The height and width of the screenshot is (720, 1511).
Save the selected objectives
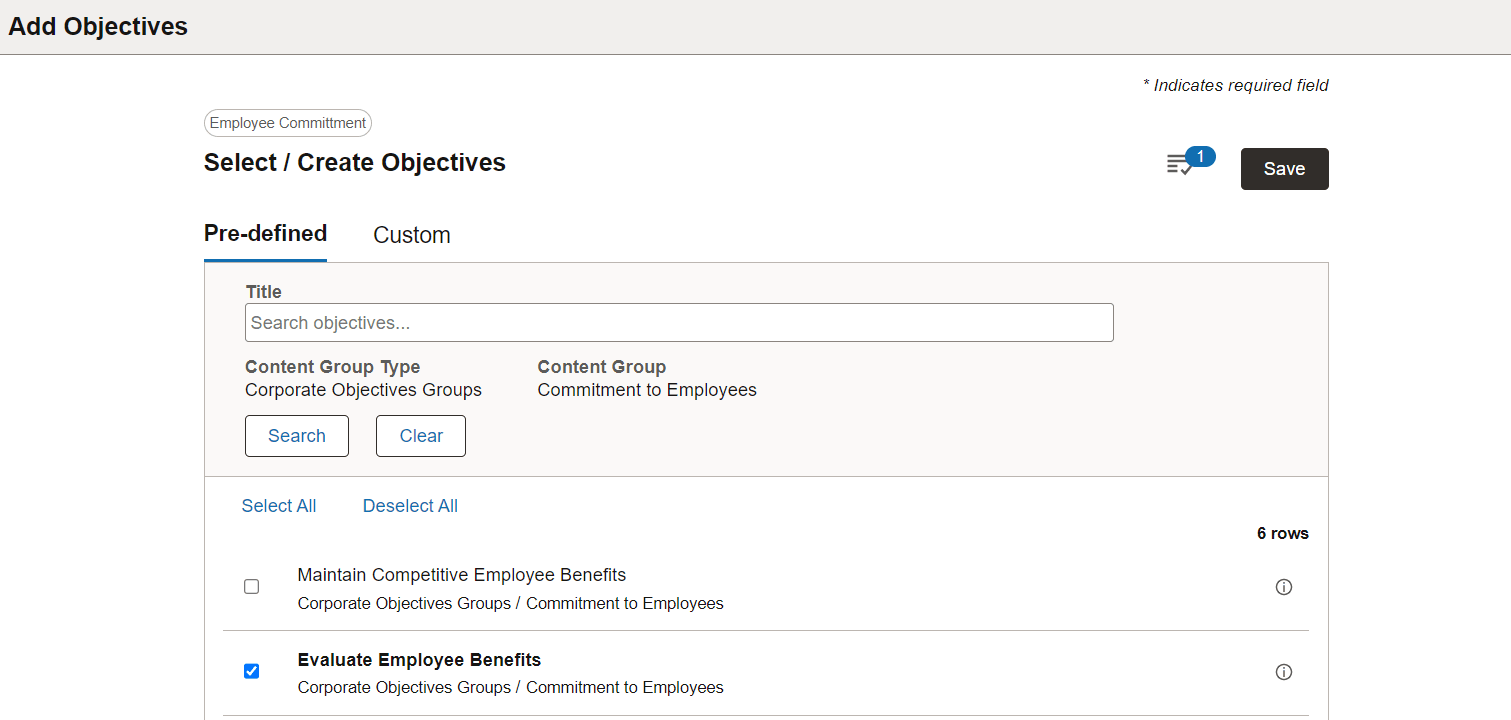pos(1284,168)
